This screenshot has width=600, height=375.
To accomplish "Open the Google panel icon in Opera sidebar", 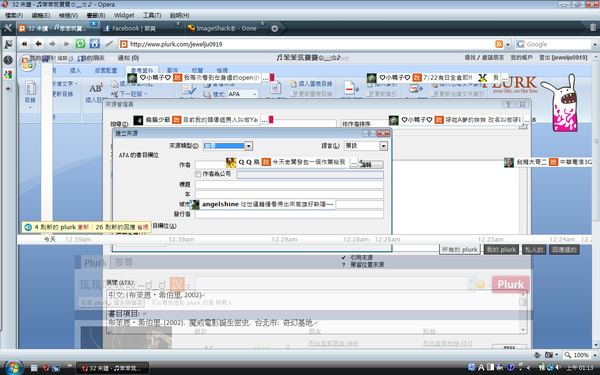I will [8, 75].
